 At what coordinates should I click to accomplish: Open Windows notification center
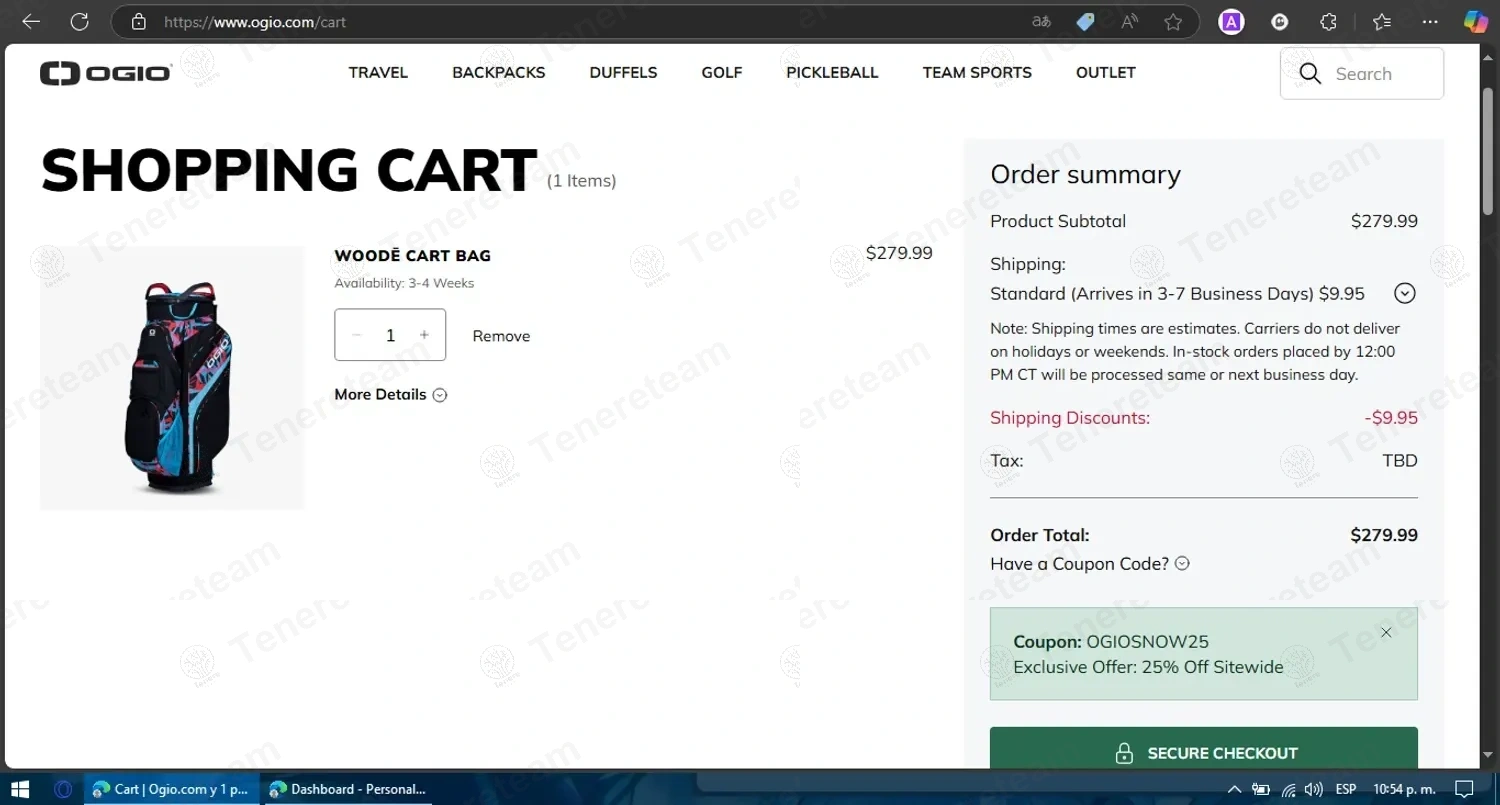tap(1465, 789)
